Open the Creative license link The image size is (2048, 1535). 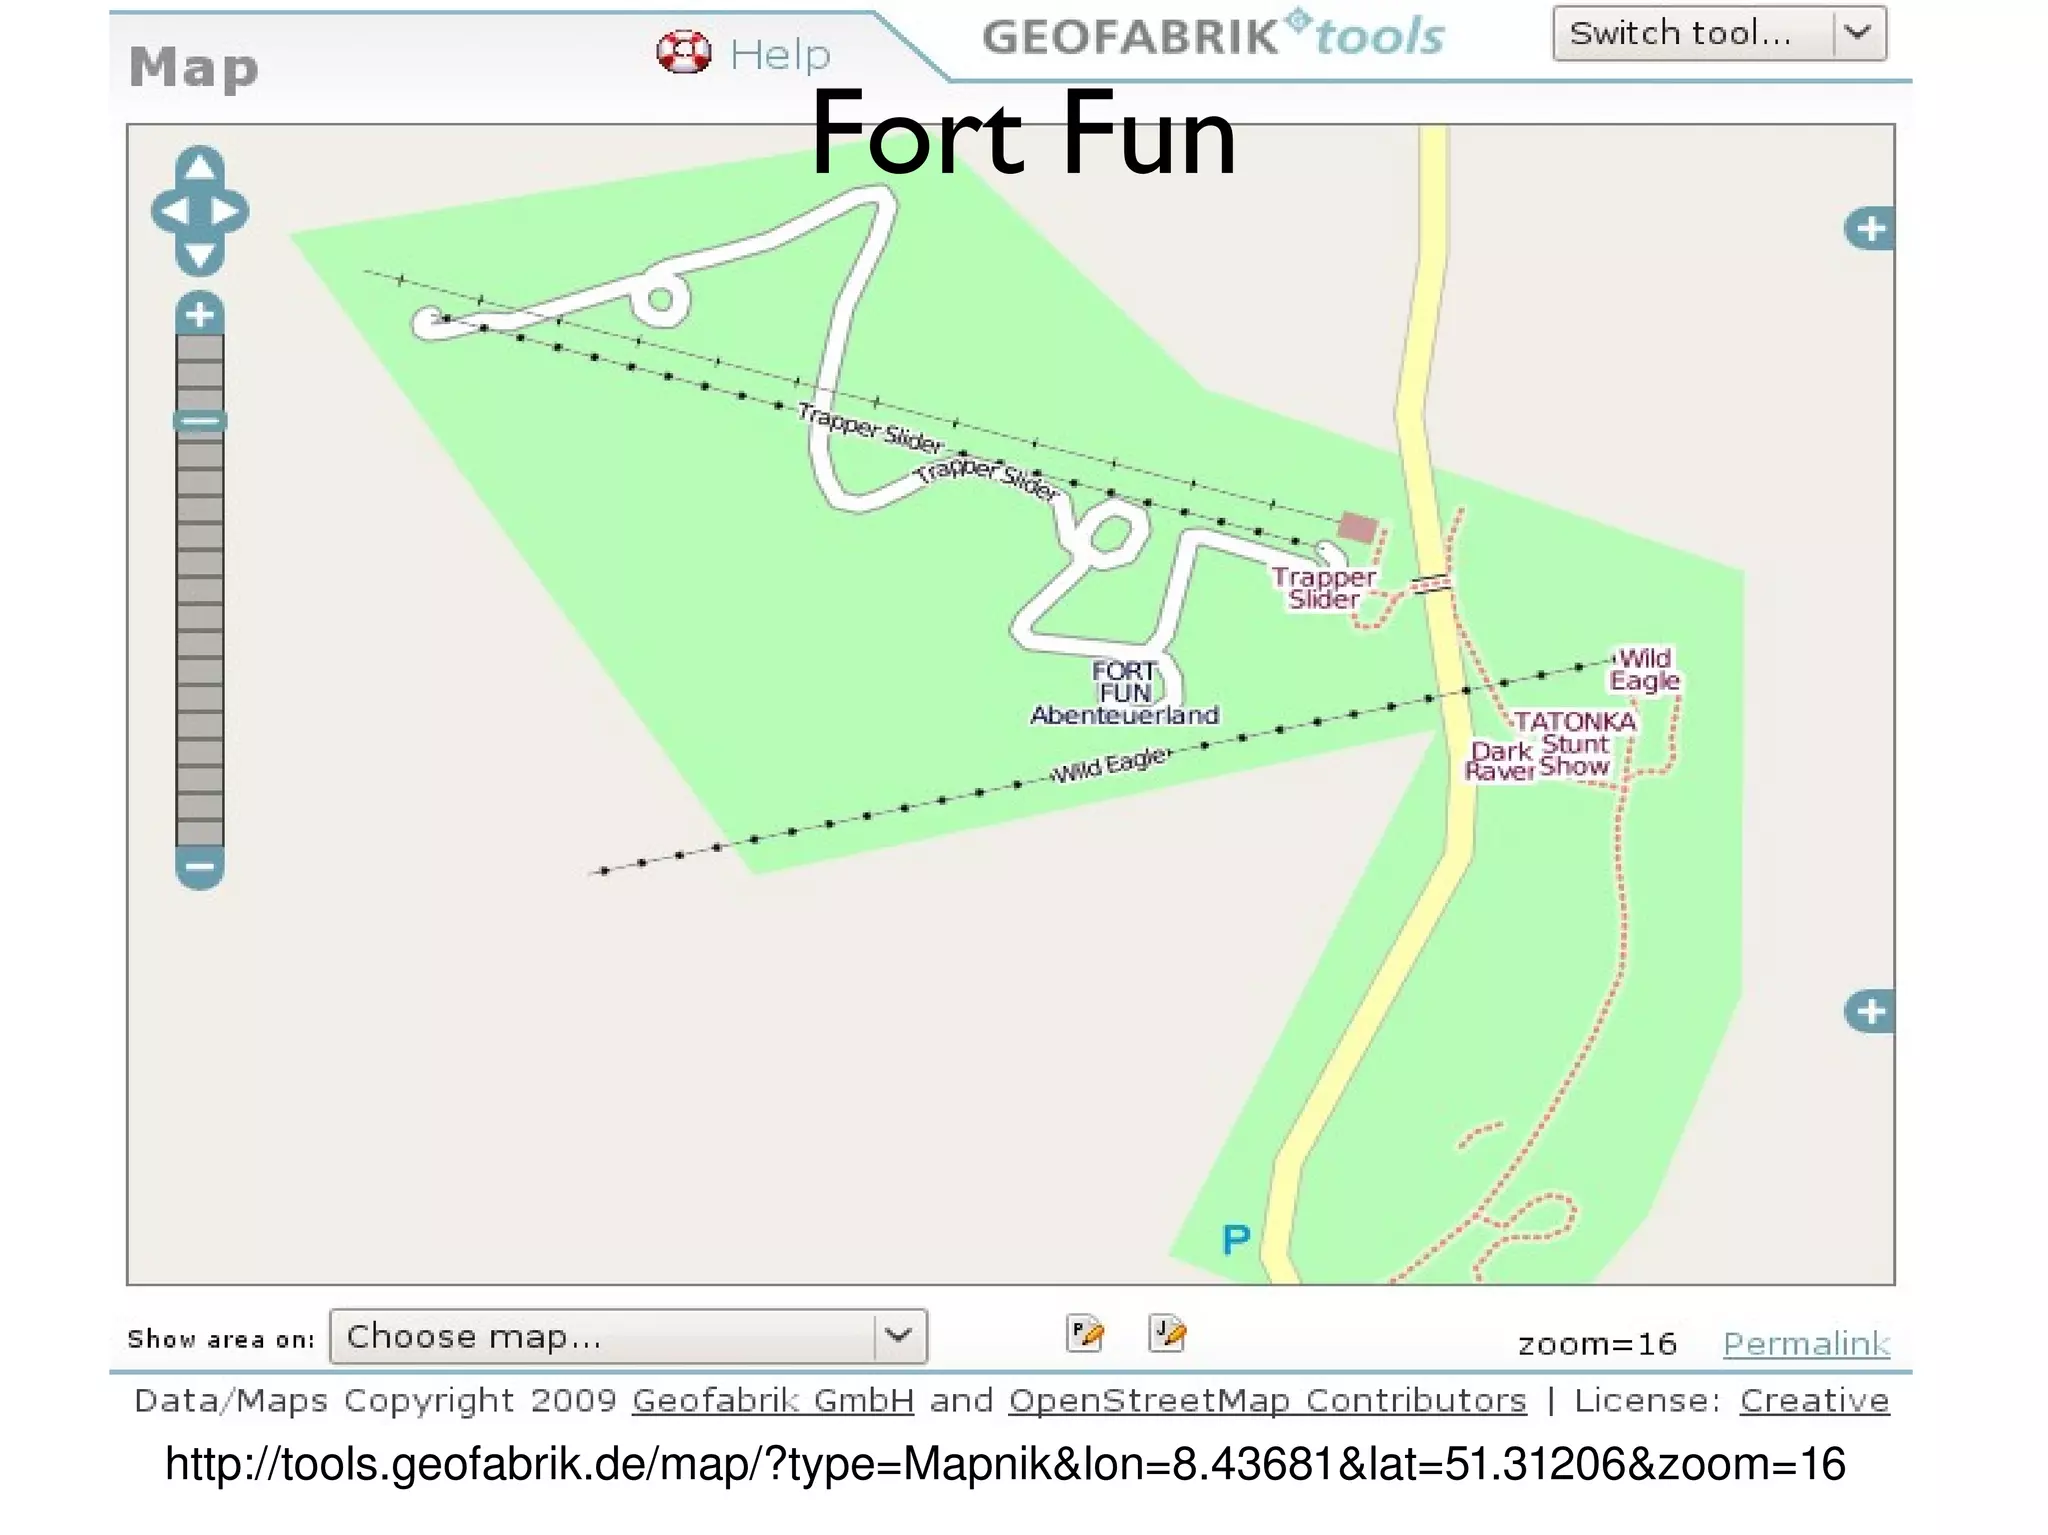pos(1814,1400)
